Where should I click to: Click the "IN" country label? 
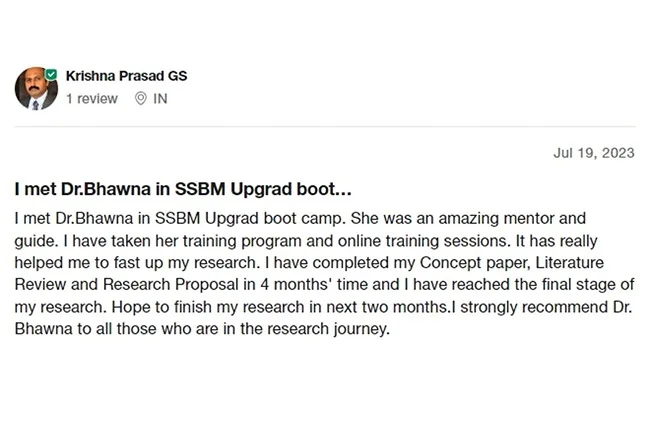pos(160,99)
